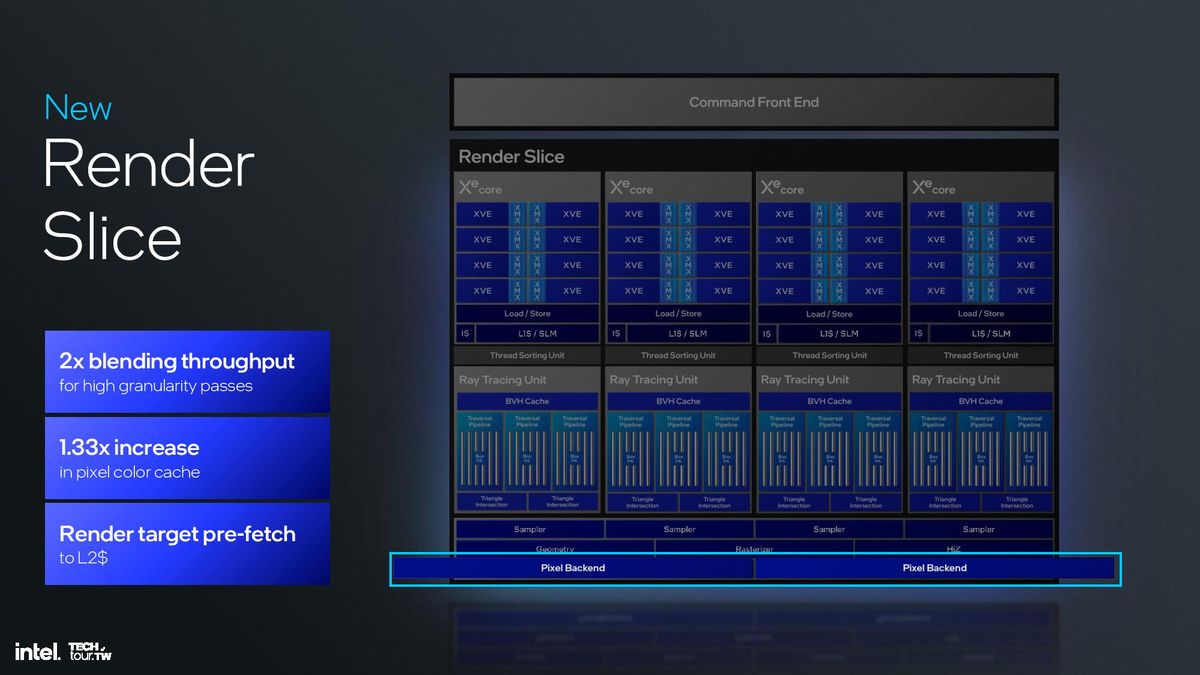Select the first Xe core title
1200x675 pixels.
(x=480, y=187)
